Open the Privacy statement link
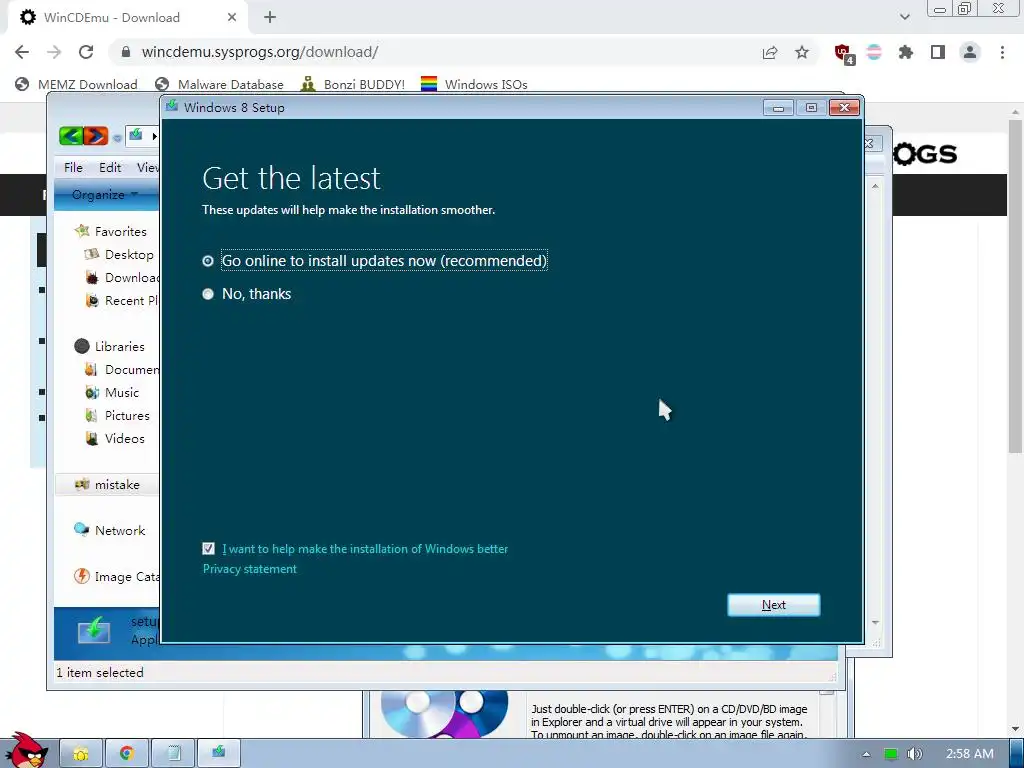The image size is (1024, 768). click(249, 569)
